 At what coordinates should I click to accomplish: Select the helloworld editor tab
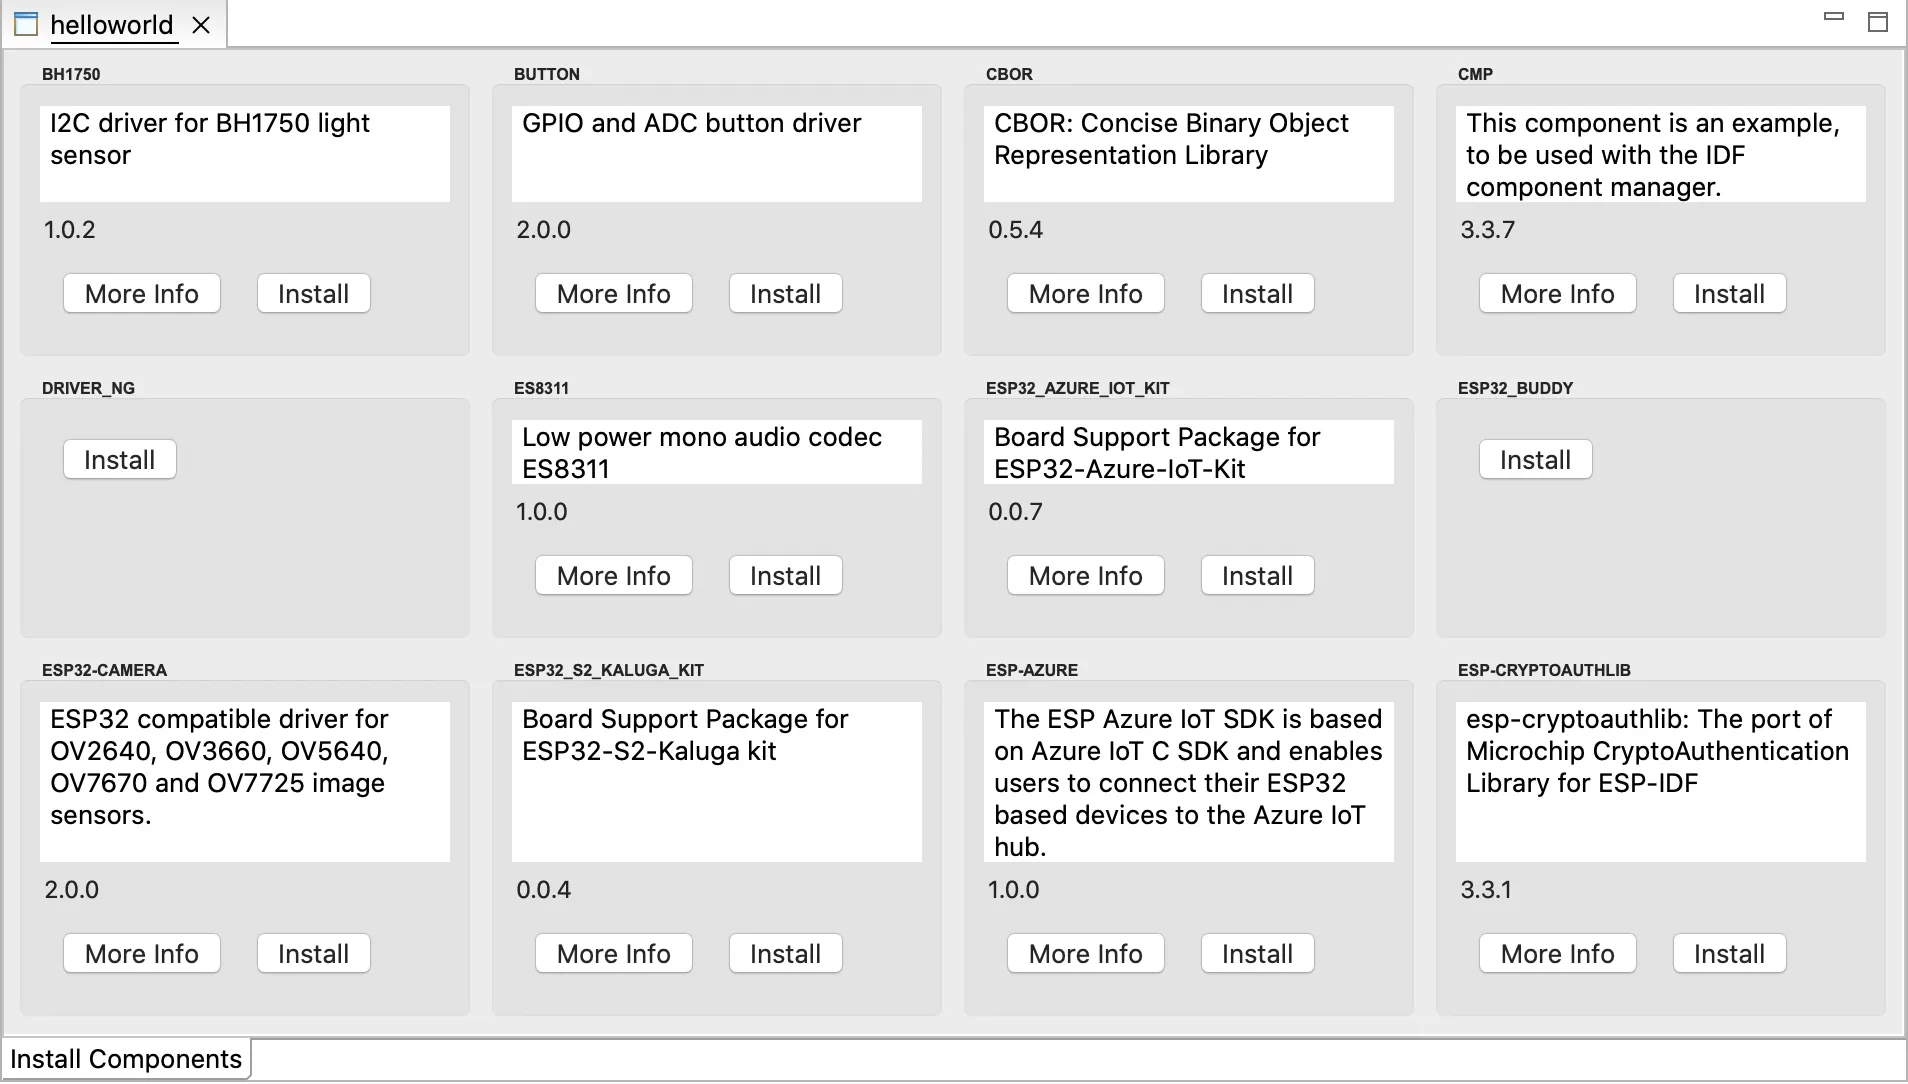pos(111,25)
